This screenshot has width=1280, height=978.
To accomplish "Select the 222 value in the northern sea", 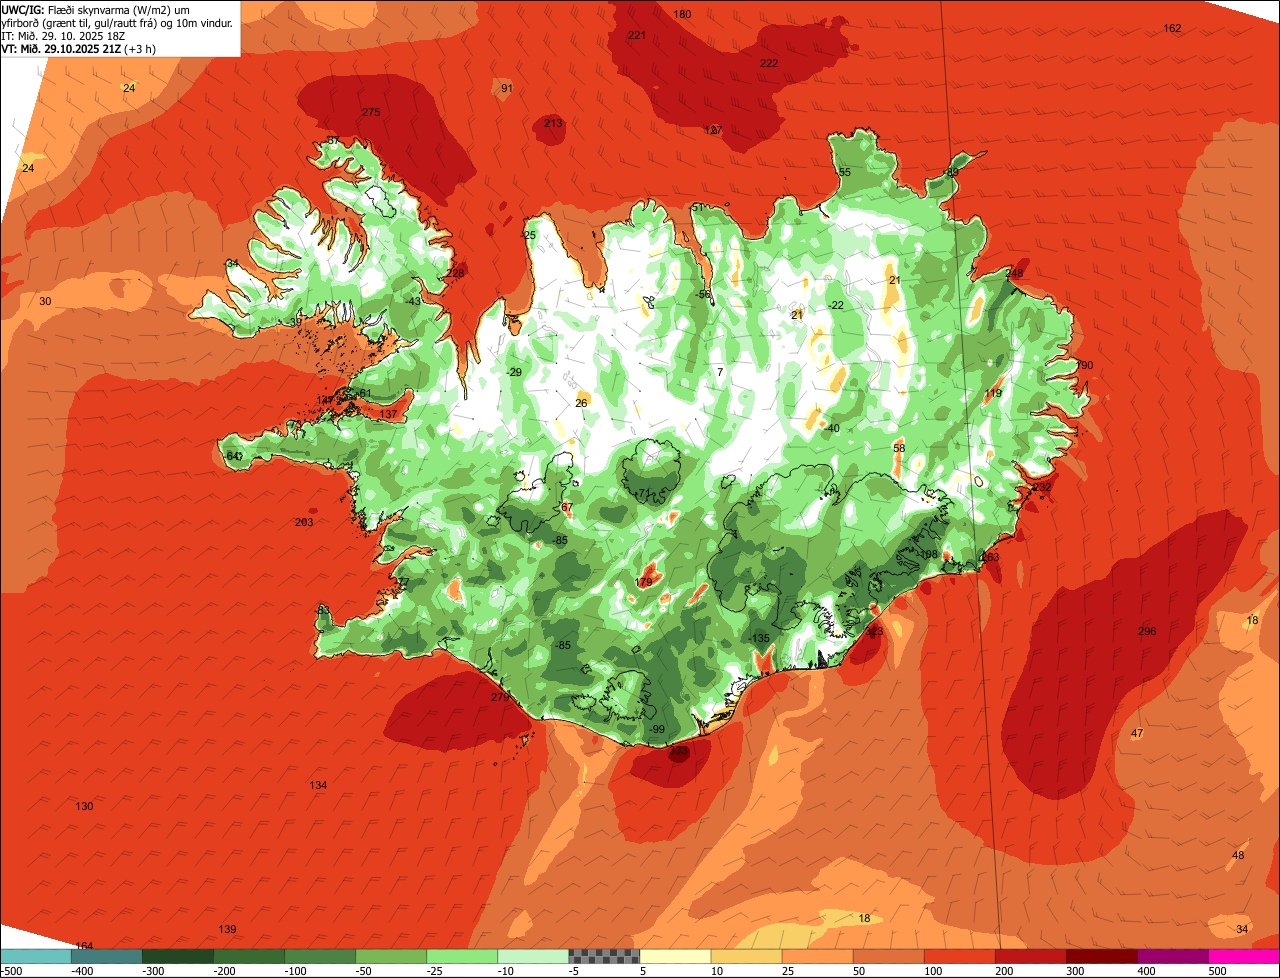I will pos(769,63).
